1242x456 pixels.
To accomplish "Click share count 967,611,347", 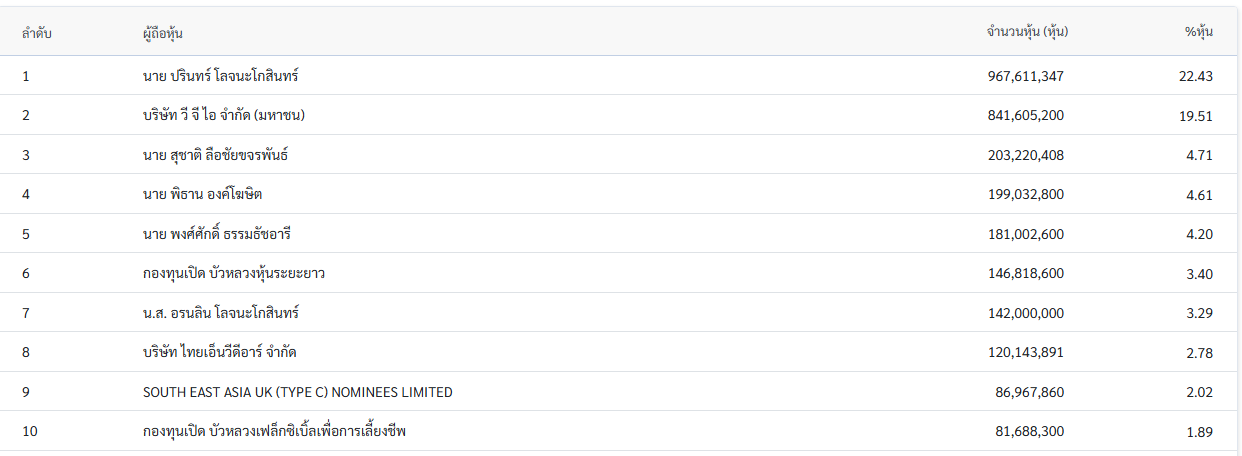I will point(1026,76).
